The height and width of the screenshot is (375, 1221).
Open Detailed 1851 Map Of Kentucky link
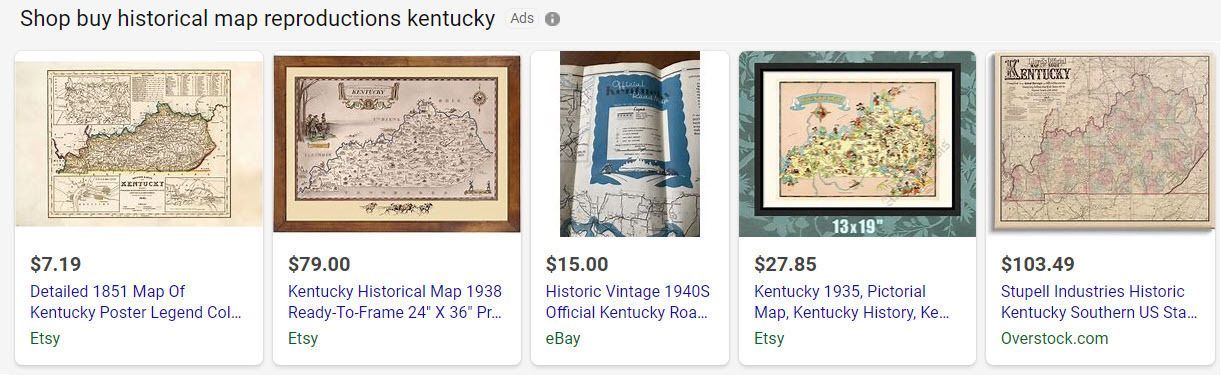point(137,302)
